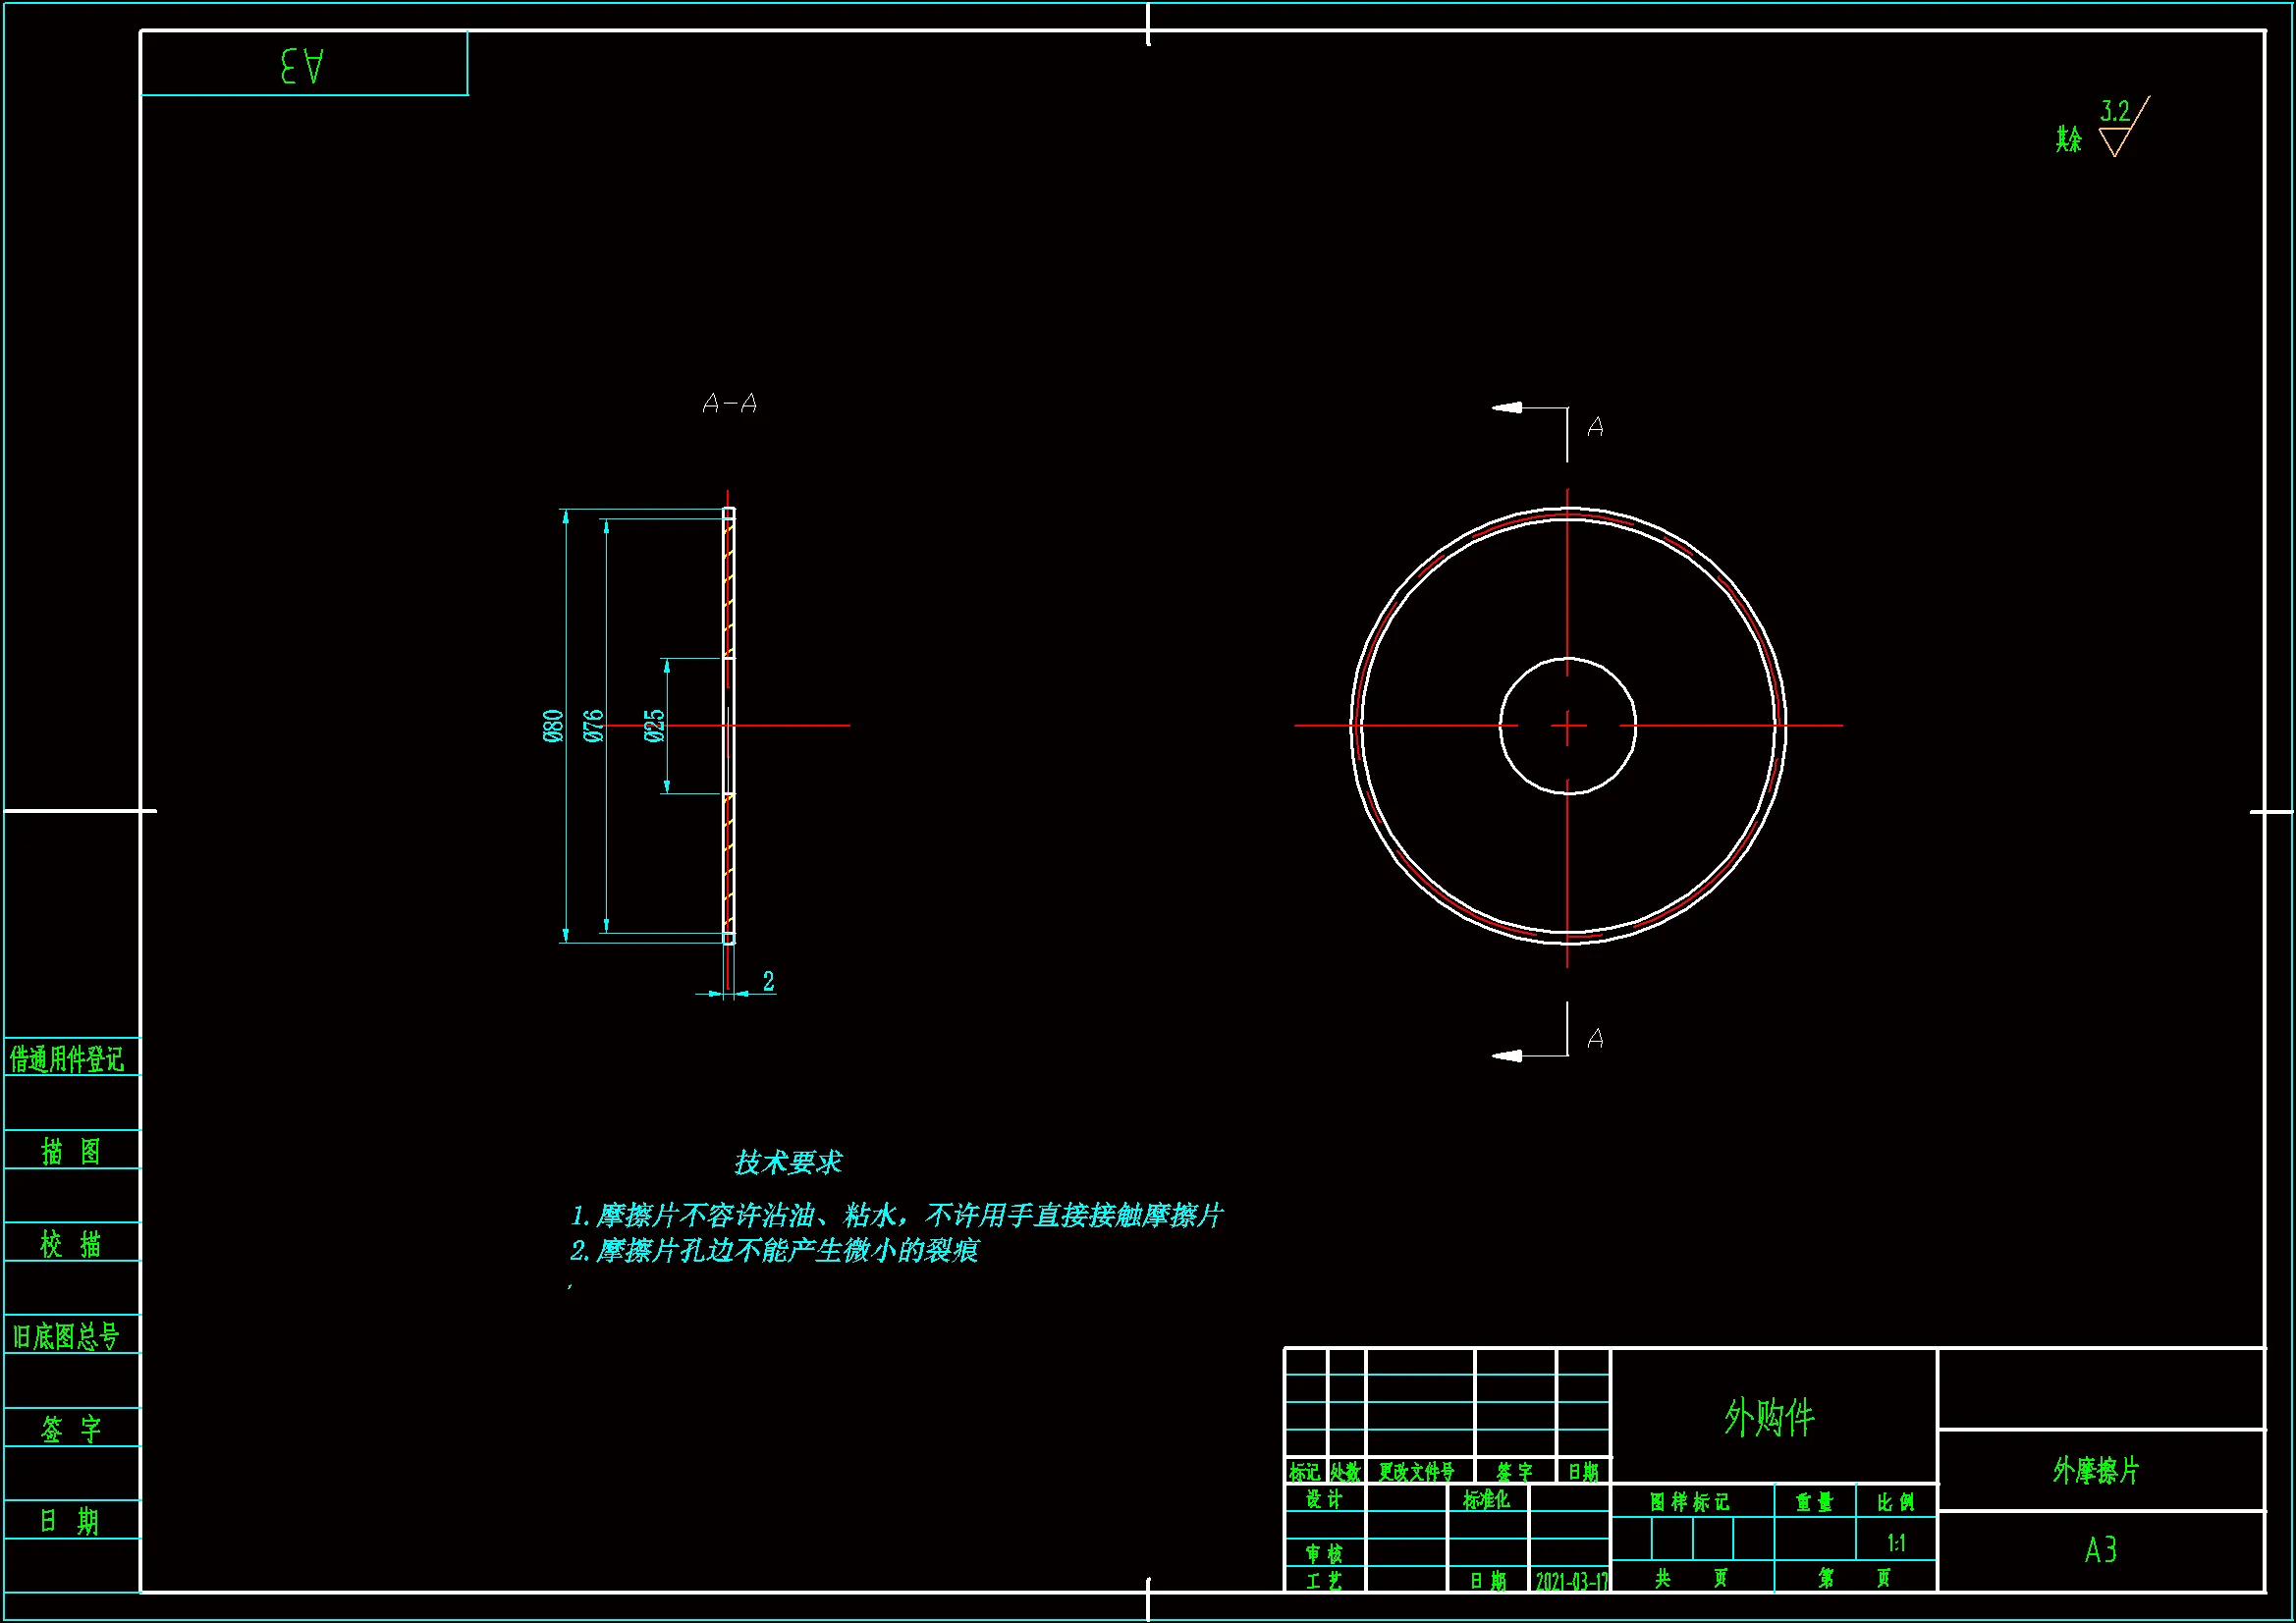Click the 技术要求 heading text
2296x1623 pixels.
pyautogui.click(x=788, y=1162)
